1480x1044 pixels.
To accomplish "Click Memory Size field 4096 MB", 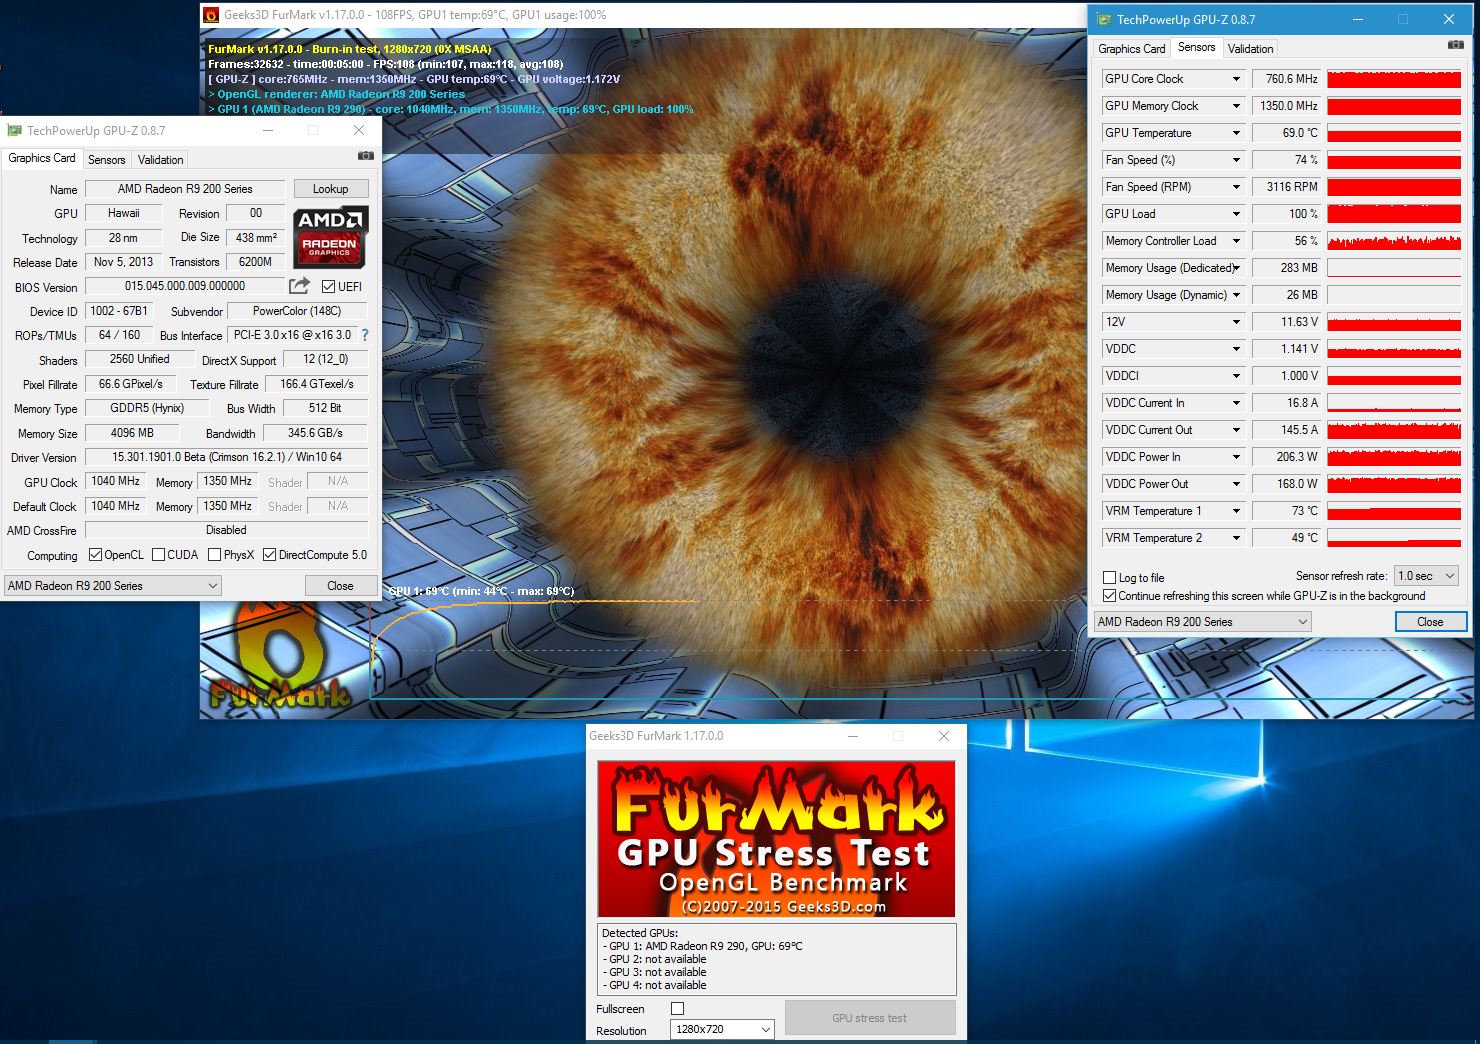I will 132,433.
